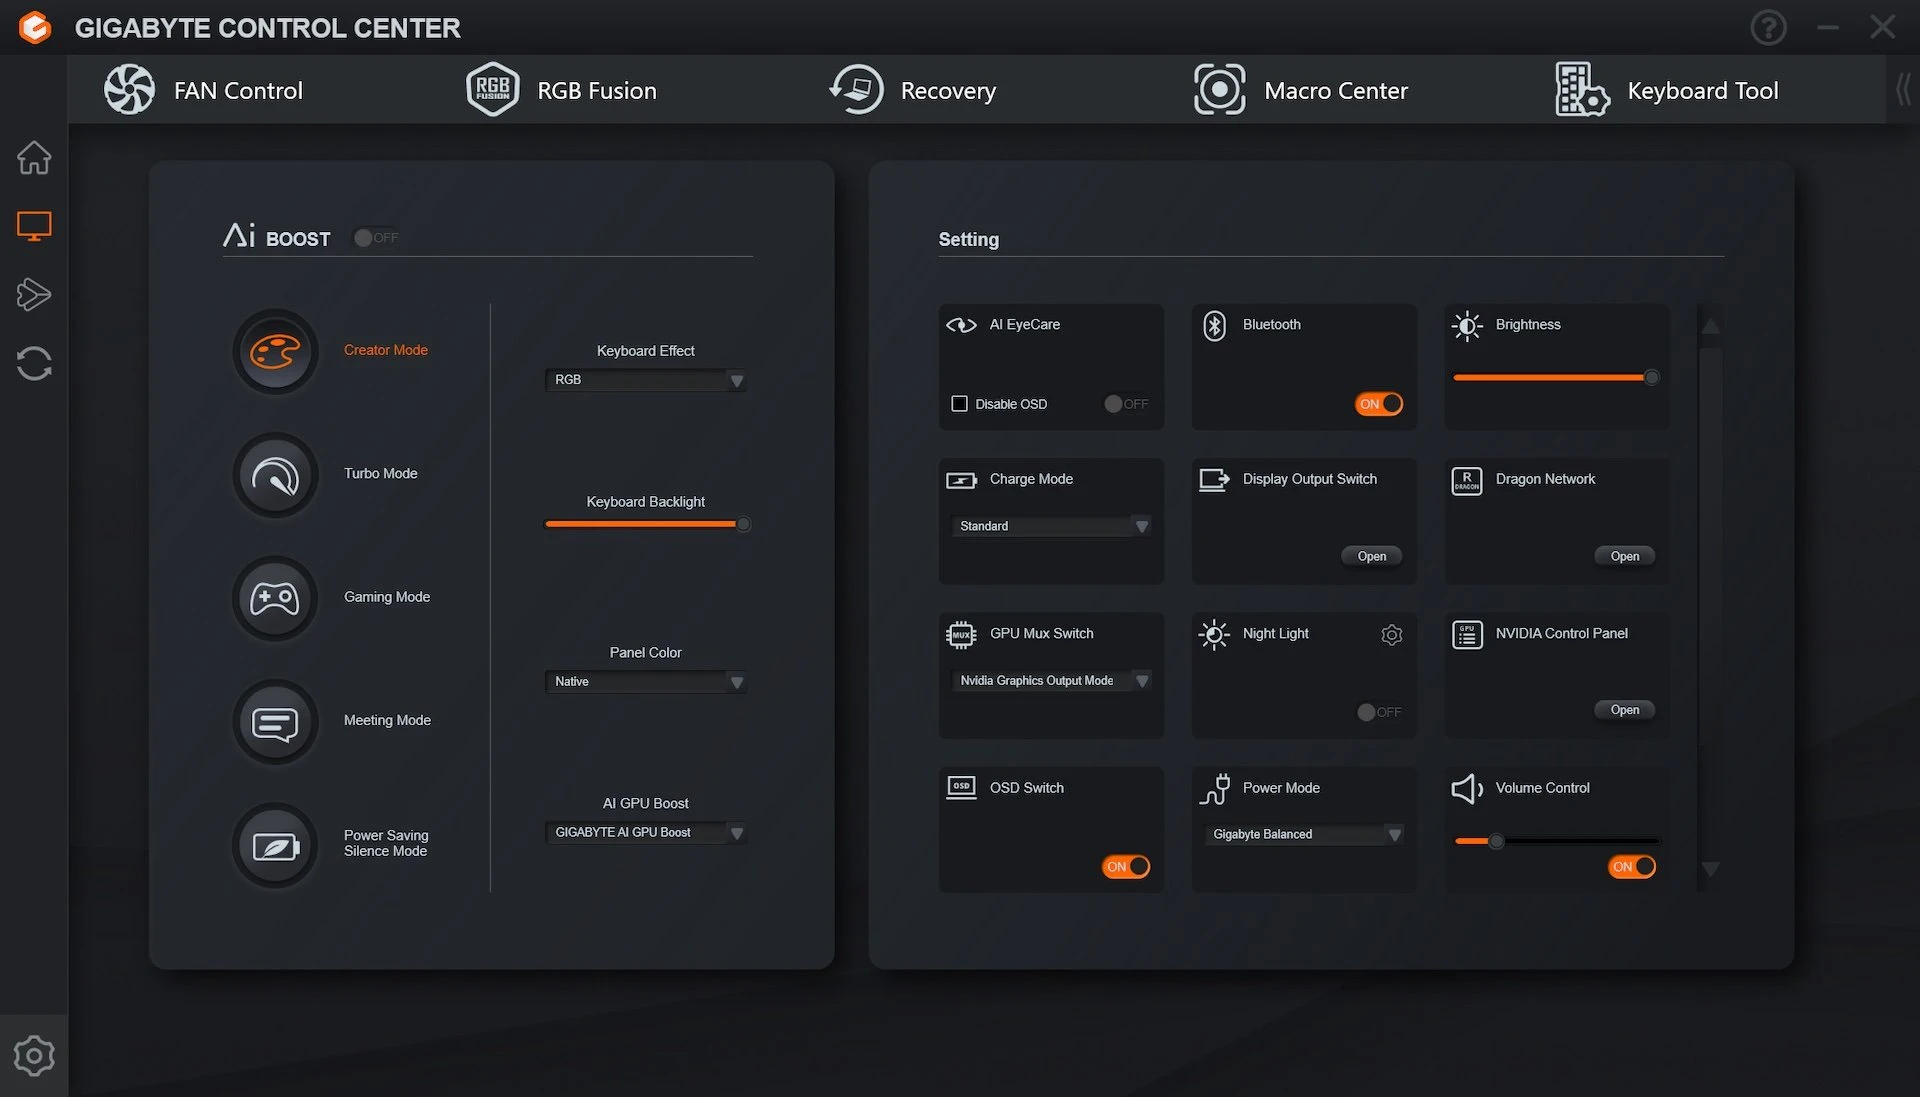
Task: Click the Volume Control slider
Action: [x=1556, y=842]
